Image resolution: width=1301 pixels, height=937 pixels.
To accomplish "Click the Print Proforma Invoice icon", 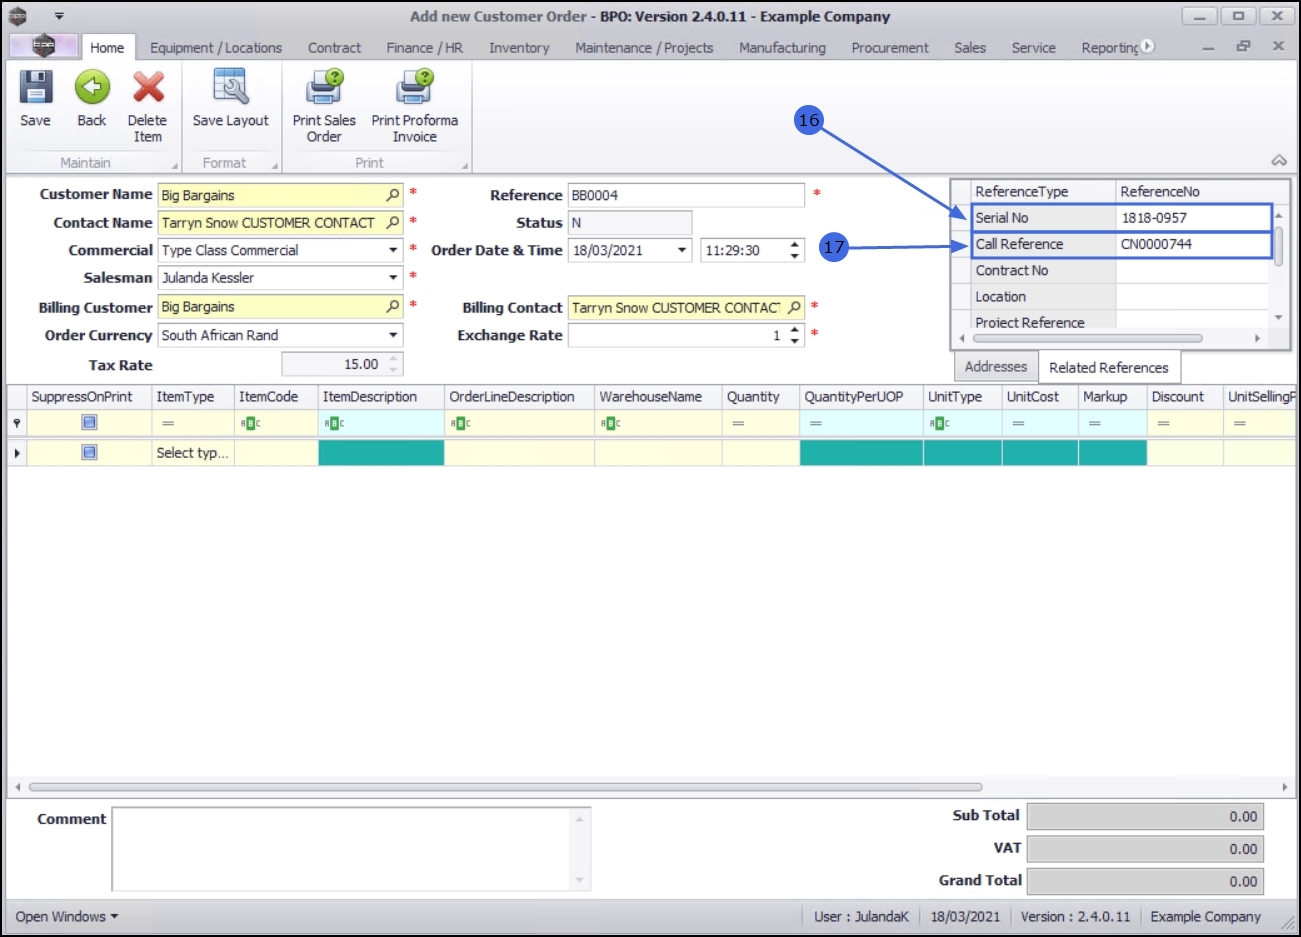I will tap(414, 88).
